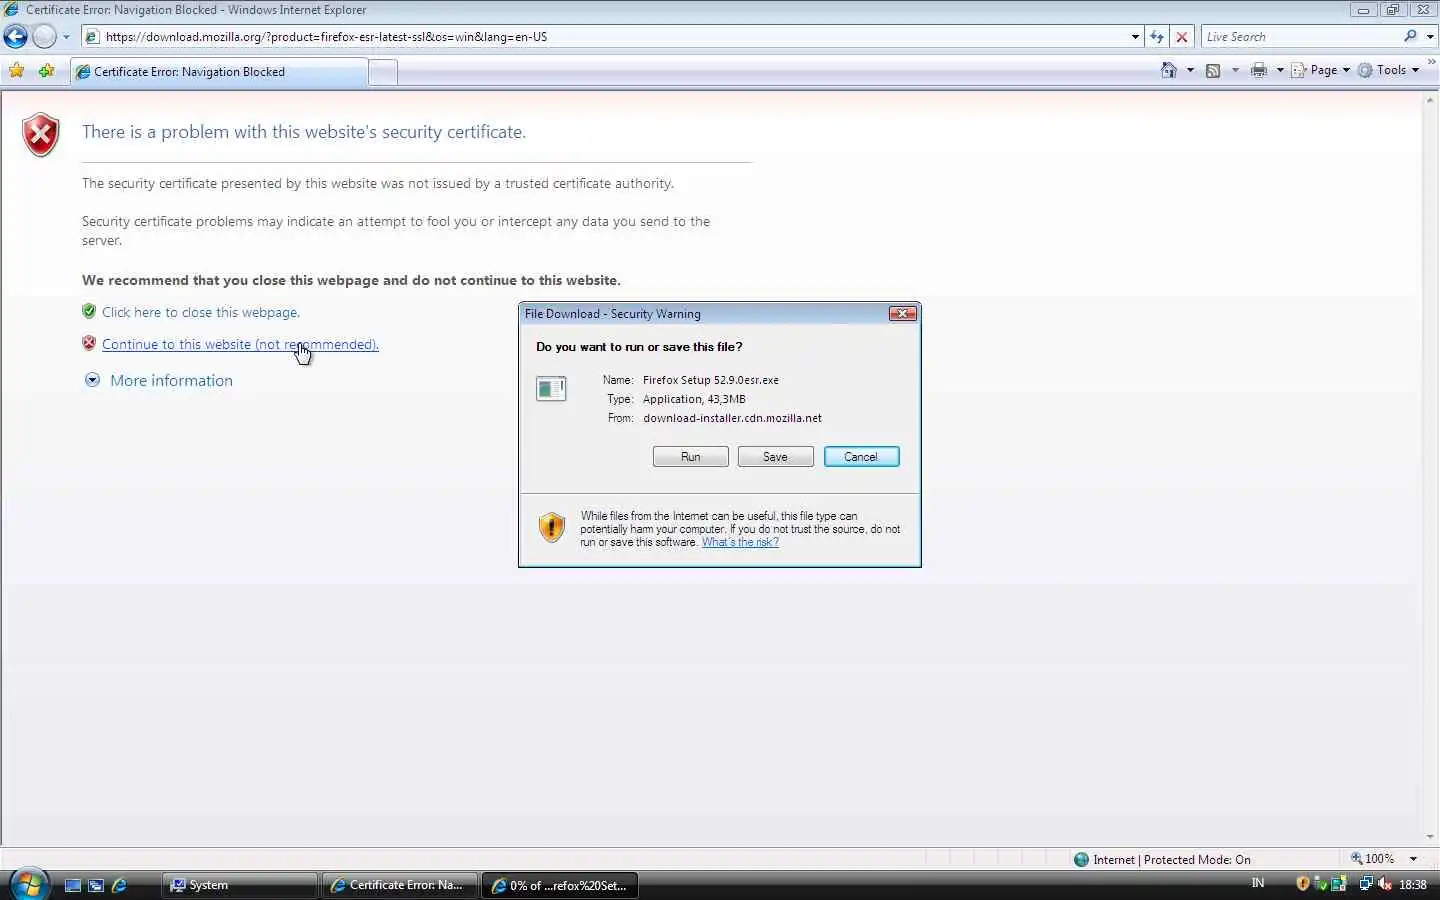
Task: Open the address bar history dropdown
Action: [x=1135, y=37]
